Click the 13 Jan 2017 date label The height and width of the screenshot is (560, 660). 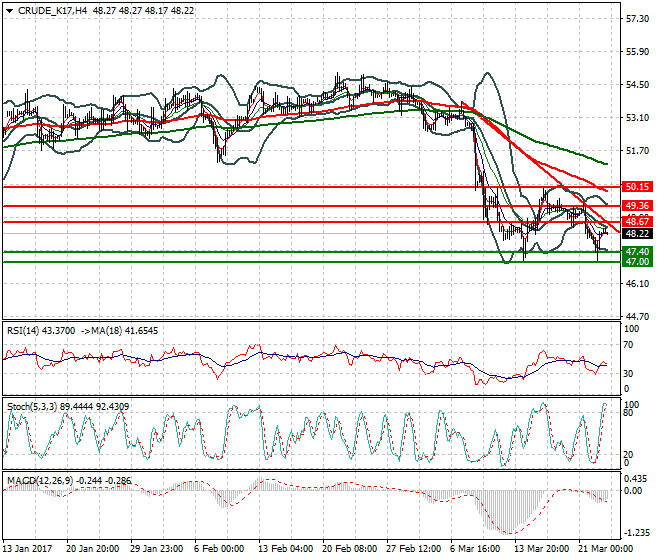pyautogui.click(x=28, y=549)
